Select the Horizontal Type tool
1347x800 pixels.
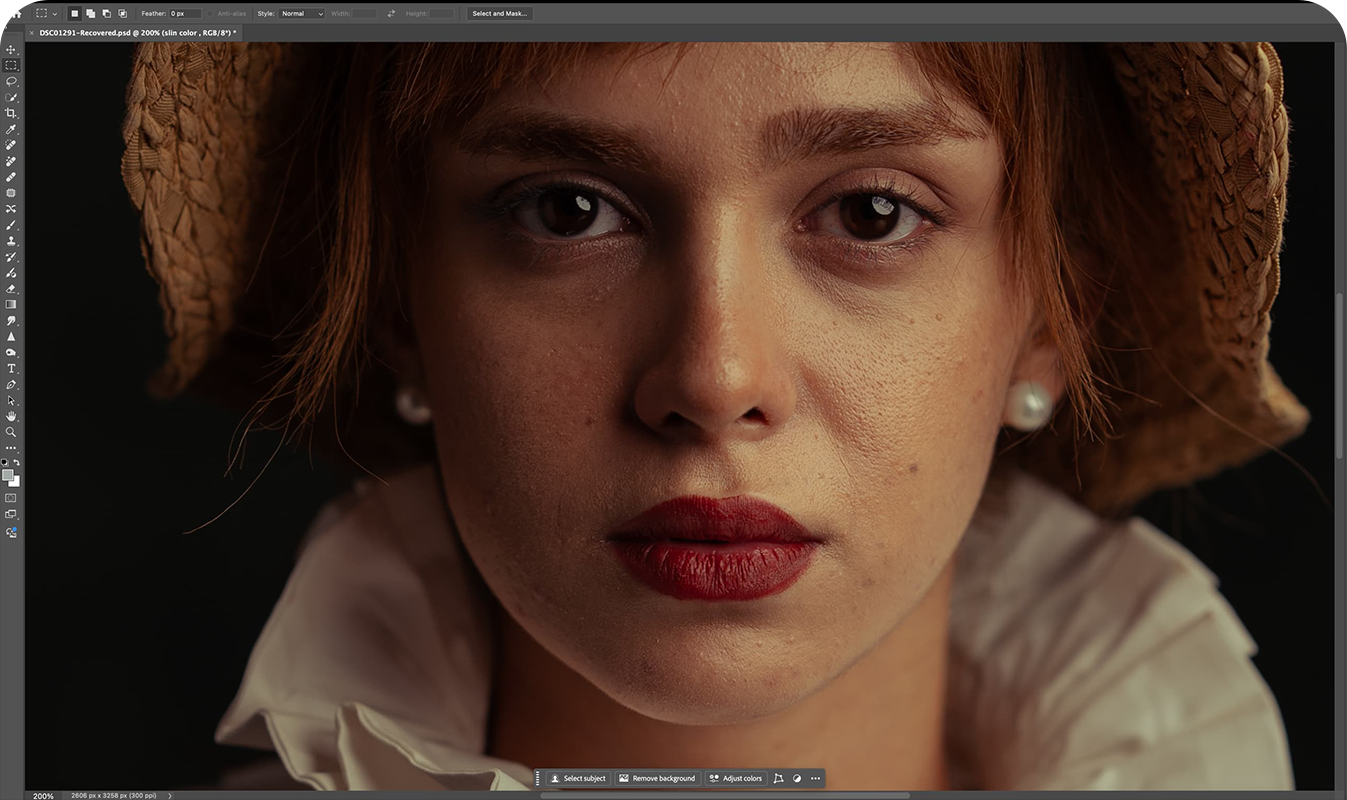point(11,368)
